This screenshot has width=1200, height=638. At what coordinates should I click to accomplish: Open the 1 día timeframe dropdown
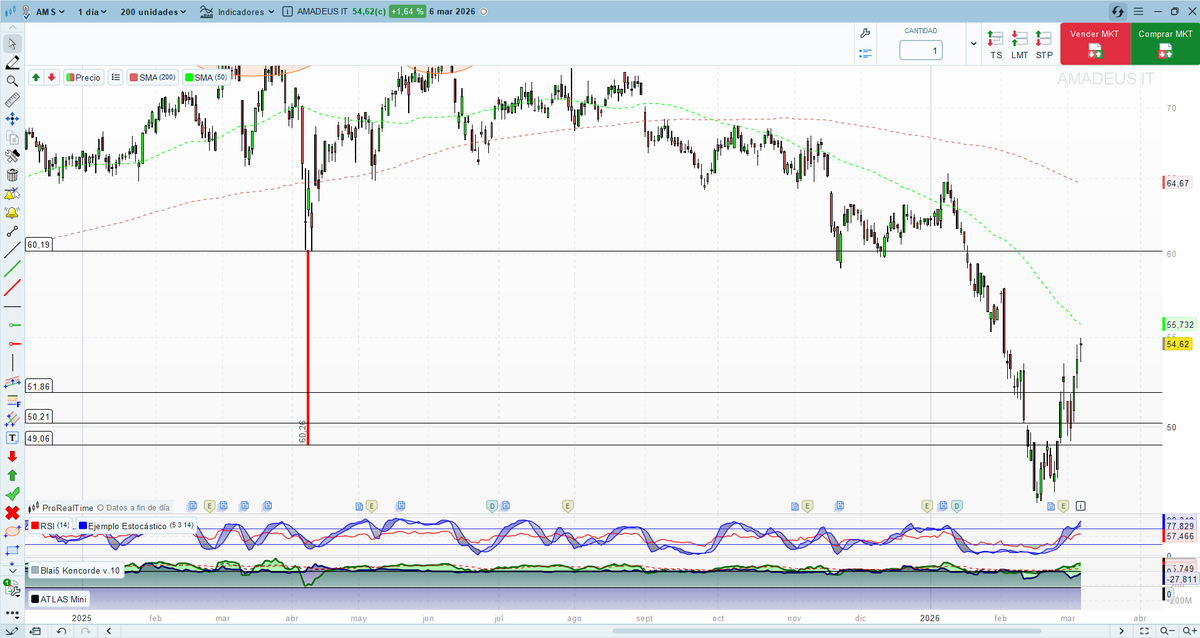(92, 12)
